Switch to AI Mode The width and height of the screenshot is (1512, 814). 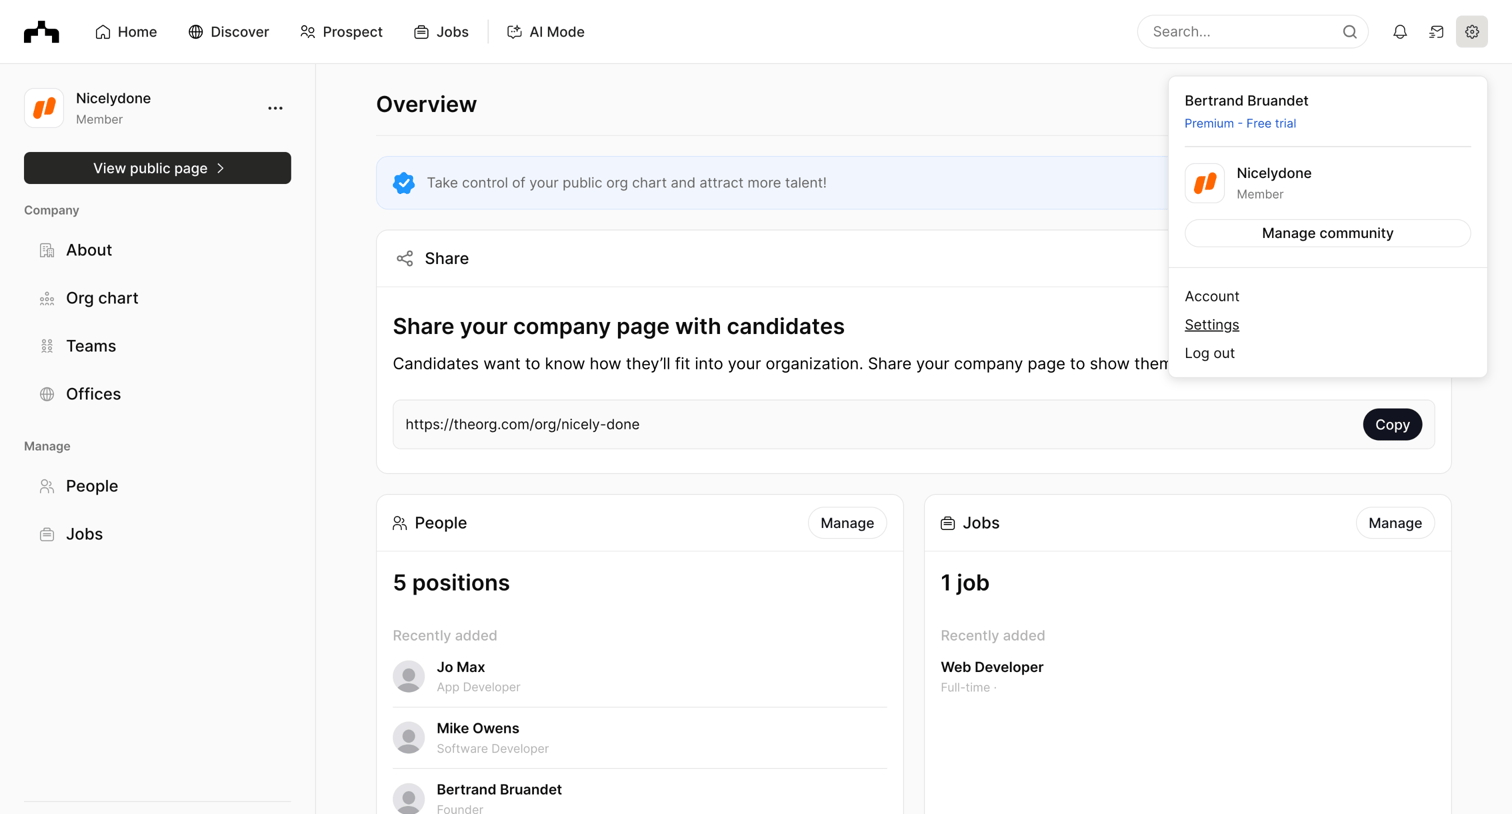546,32
